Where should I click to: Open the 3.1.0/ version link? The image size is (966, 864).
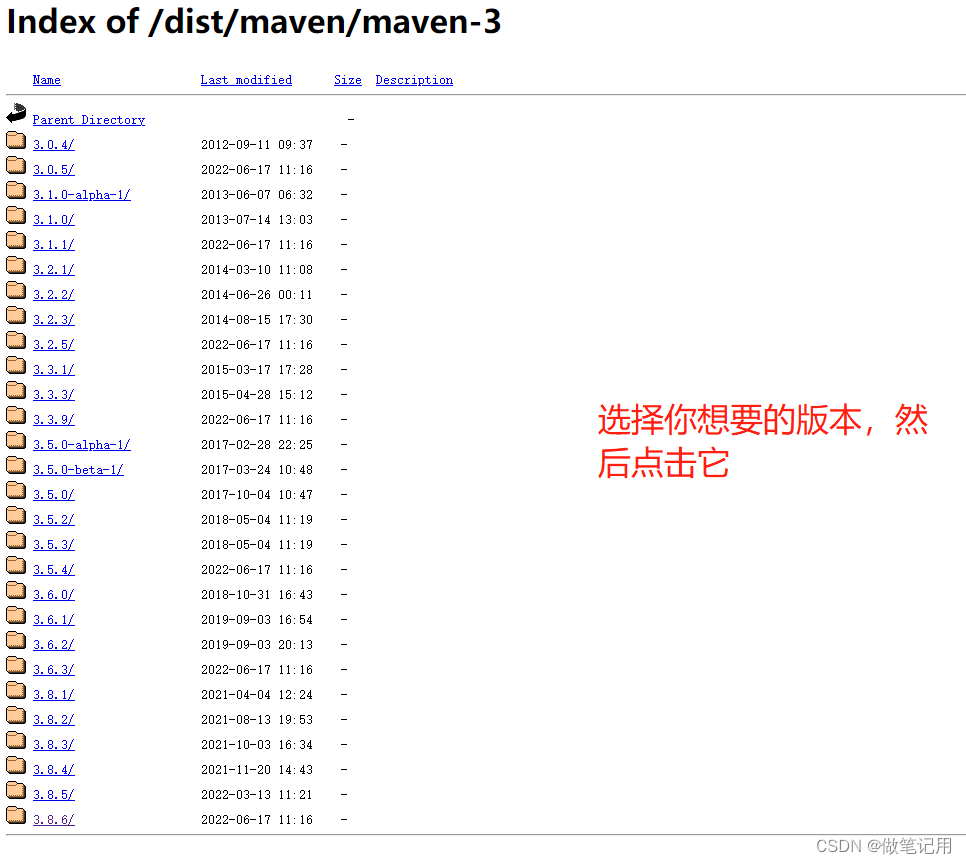coord(54,219)
